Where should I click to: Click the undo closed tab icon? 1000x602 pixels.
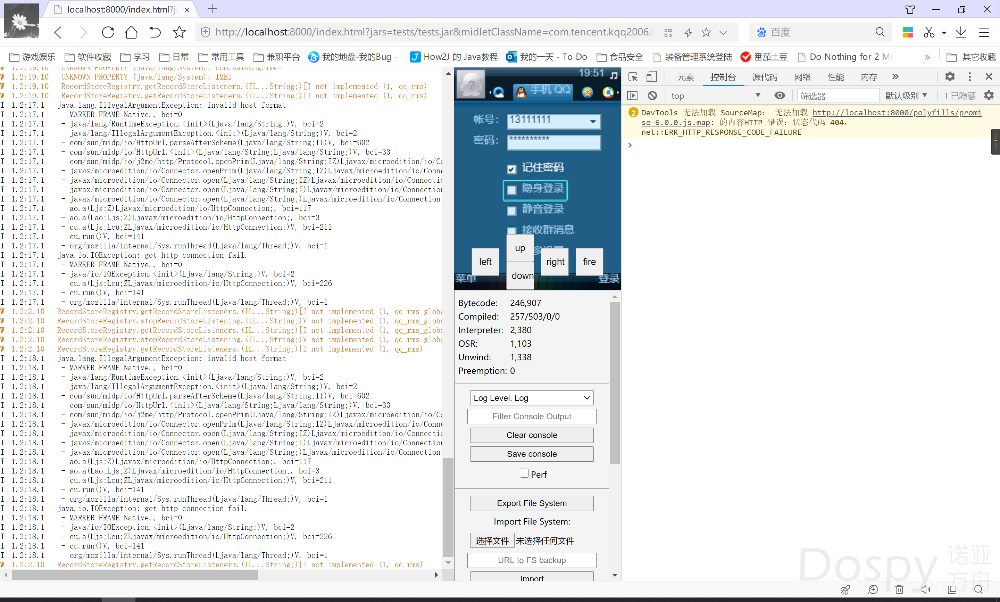tap(155, 33)
